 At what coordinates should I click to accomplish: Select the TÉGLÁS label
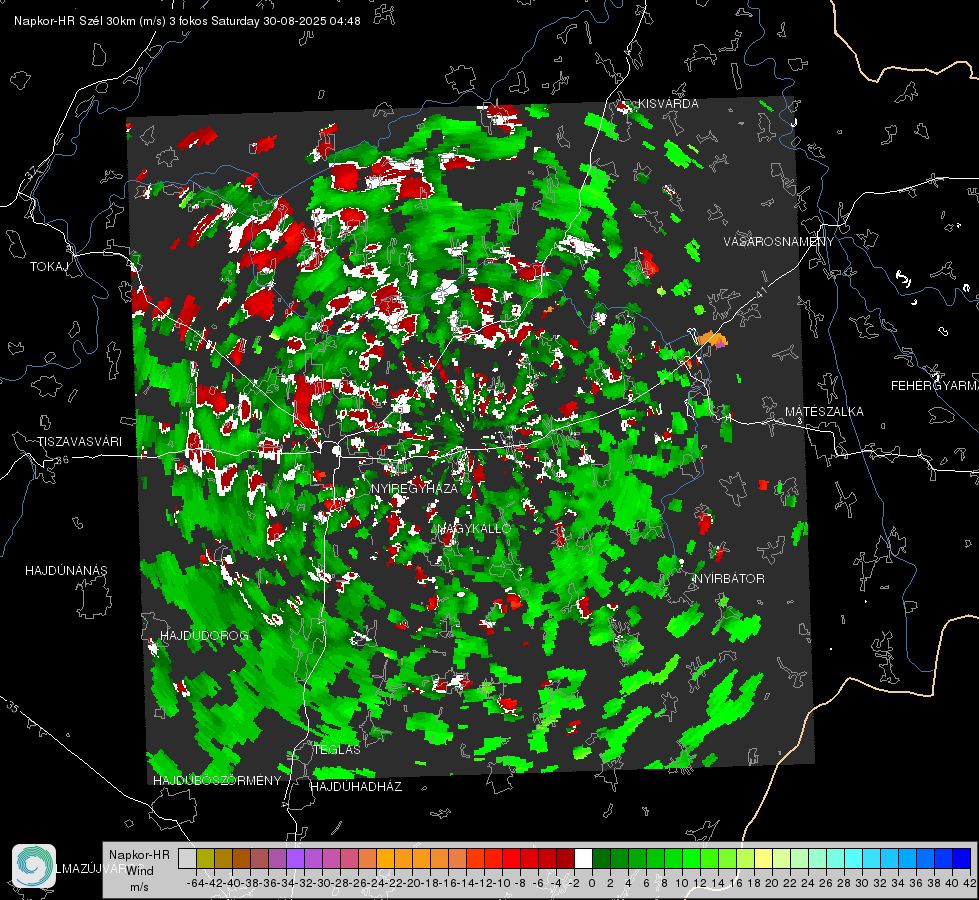point(337,750)
